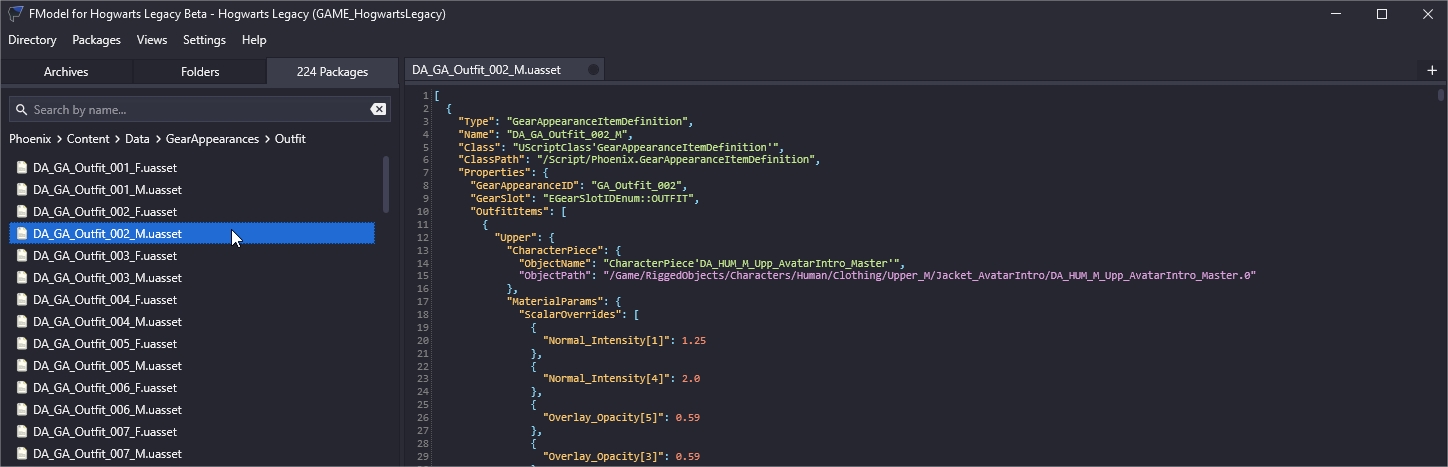This screenshot has width=1448, height=467.
Task: Click the "Overlay_Opacity[5]" key on line 26
Action: (x=602, y=417)
